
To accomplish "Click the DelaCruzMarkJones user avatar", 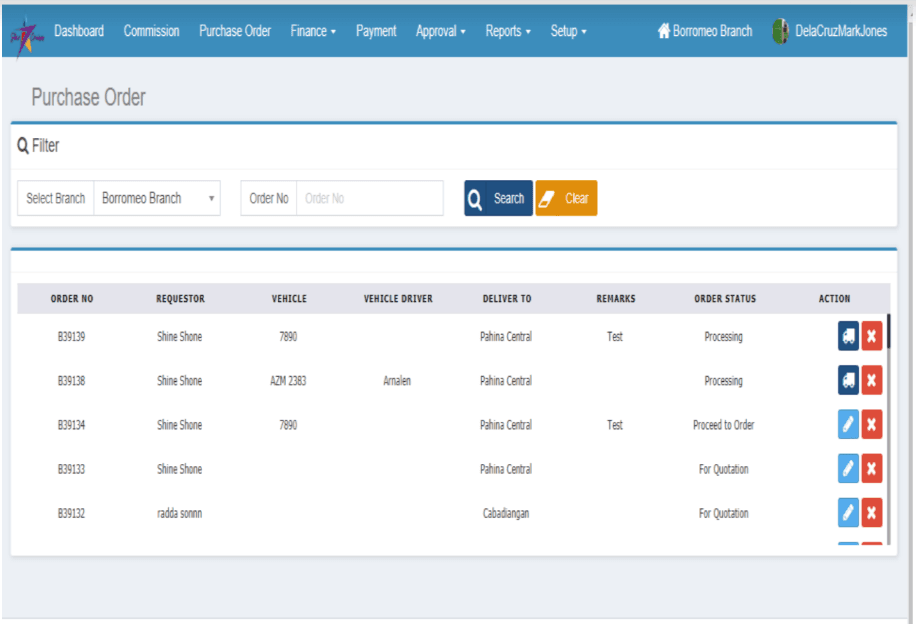I will (780, 32).
